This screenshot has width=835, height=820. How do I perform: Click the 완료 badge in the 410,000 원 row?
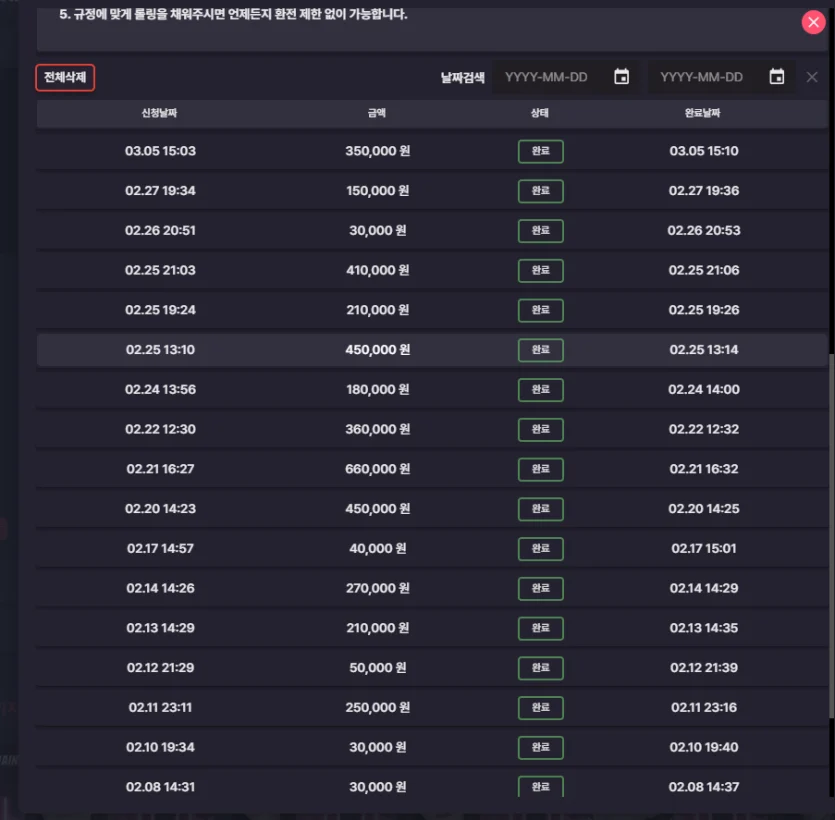tap(541, 270)
